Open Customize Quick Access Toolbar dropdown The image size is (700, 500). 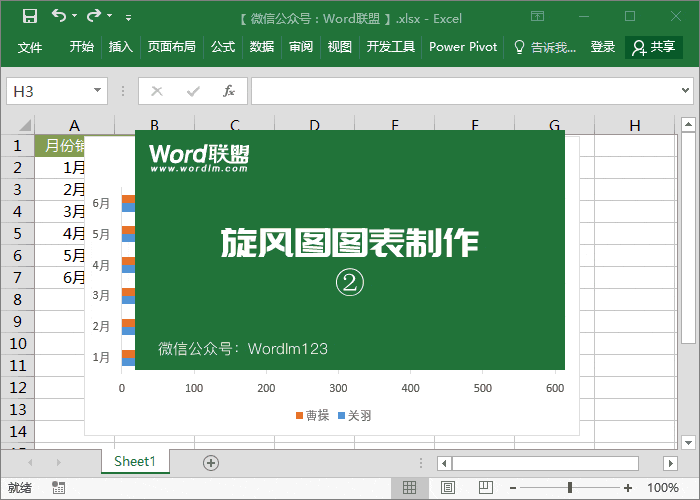pyautogui.click(x=128, y=17)
